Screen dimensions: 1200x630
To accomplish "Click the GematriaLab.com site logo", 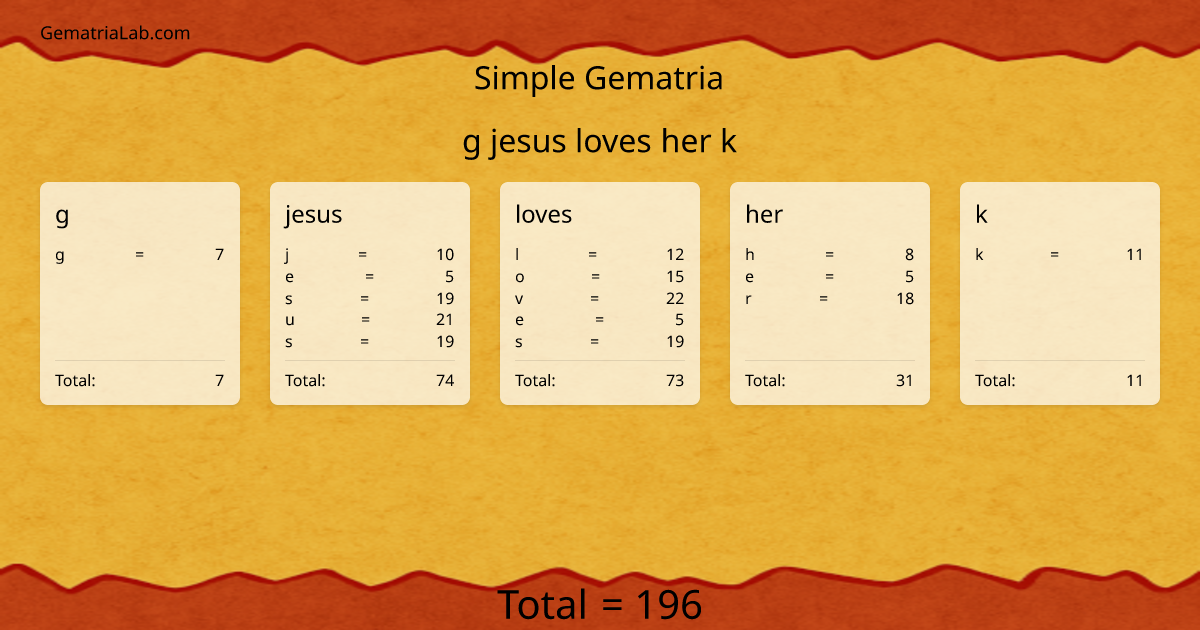I will tap(114, 32).
